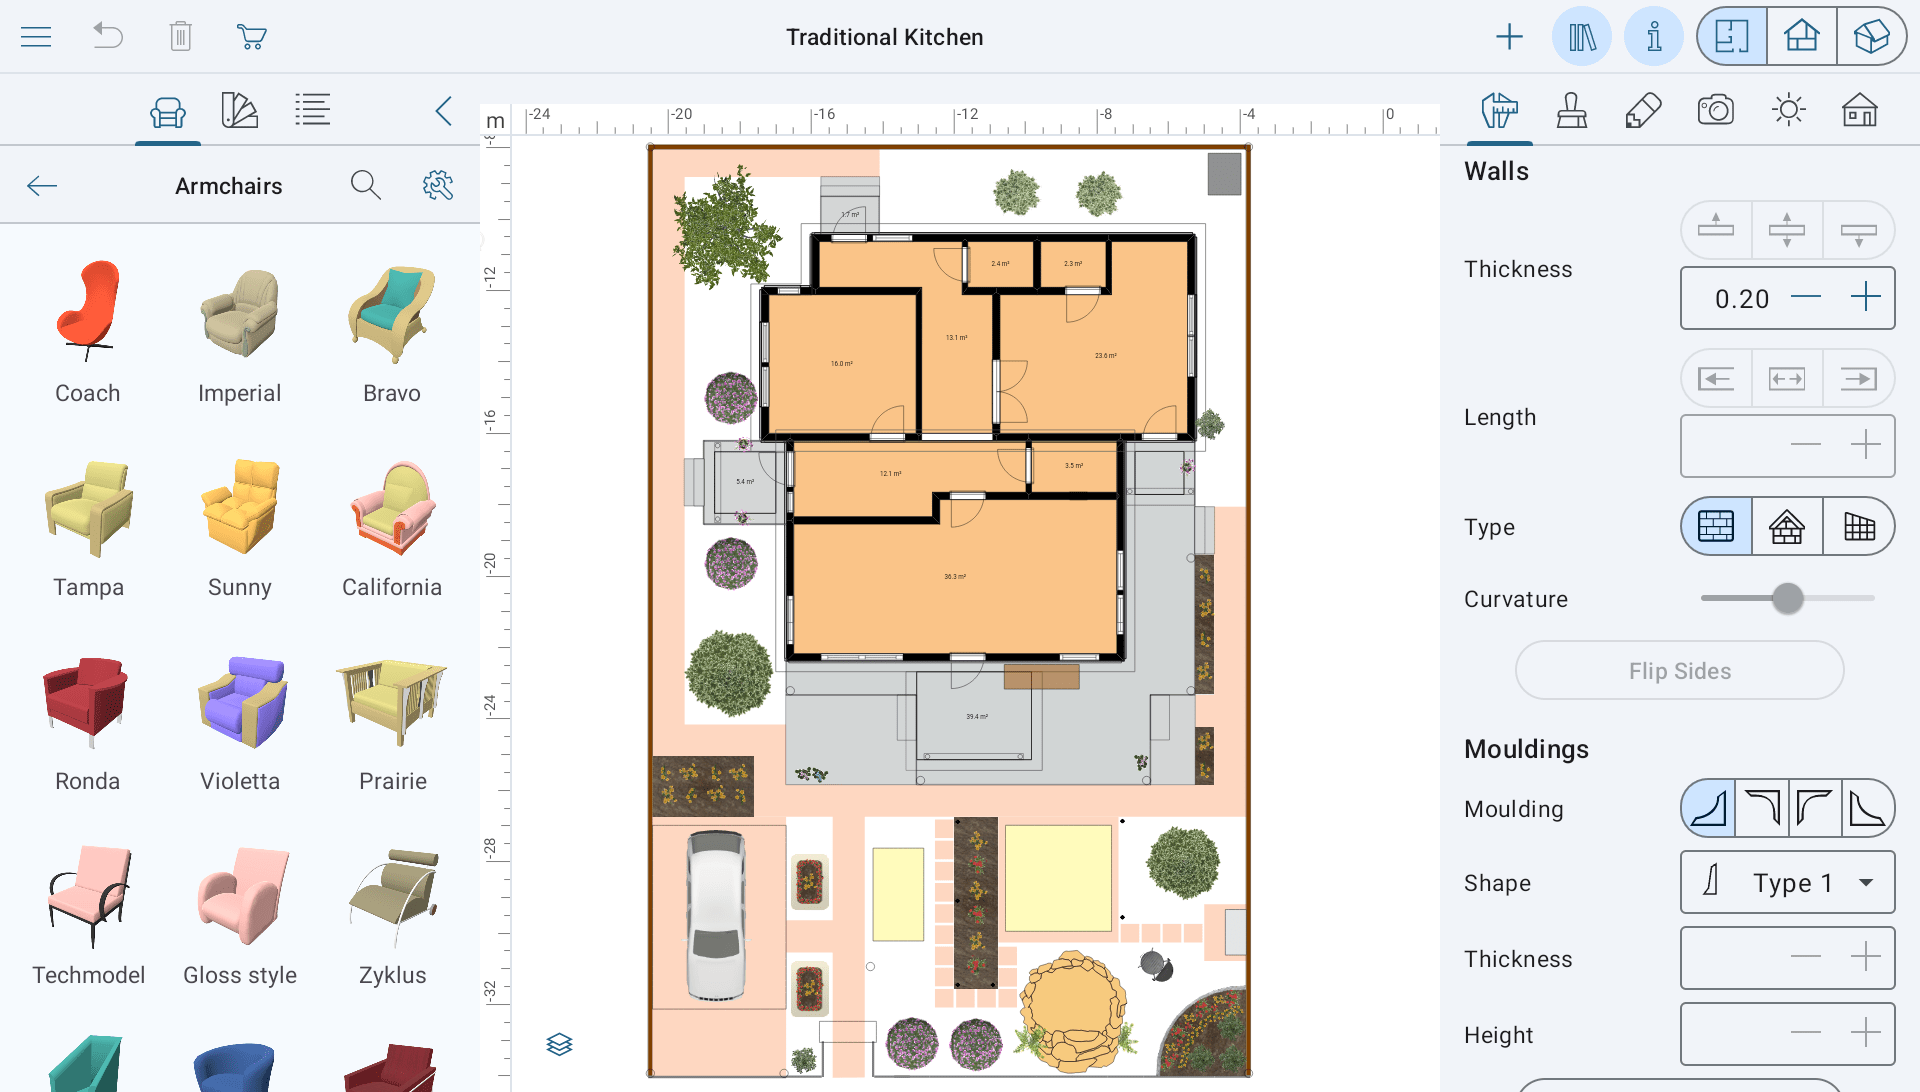
Task: Toggle the info inspector panel
Action: 1654,37
